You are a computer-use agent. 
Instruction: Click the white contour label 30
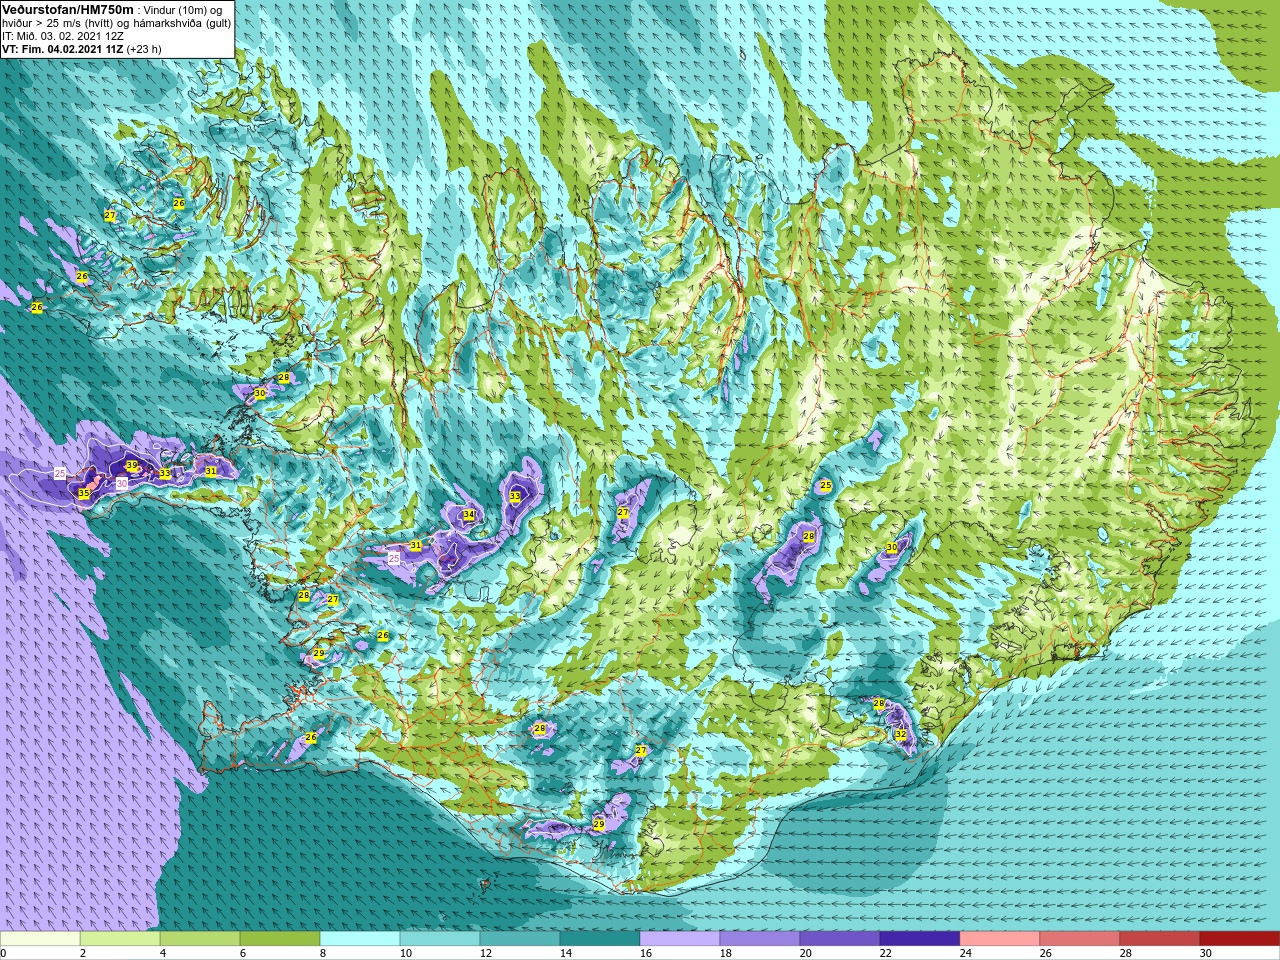(x=122, y=483)
